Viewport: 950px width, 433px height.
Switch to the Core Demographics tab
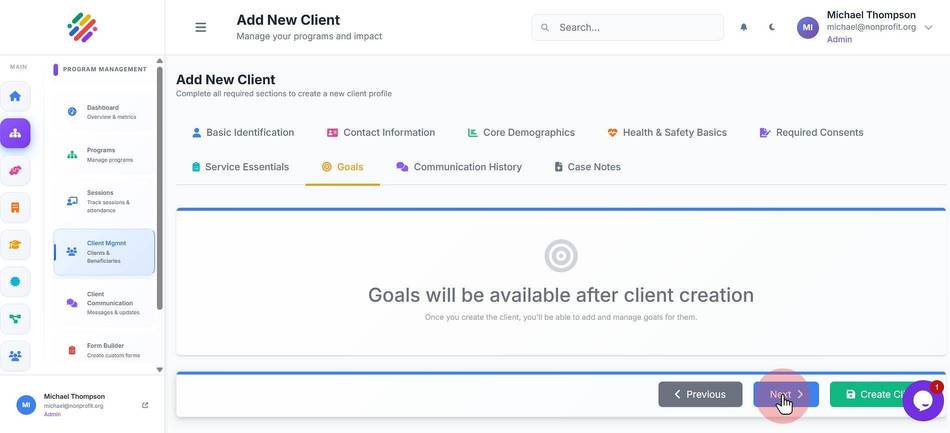[x=520, y=133]
